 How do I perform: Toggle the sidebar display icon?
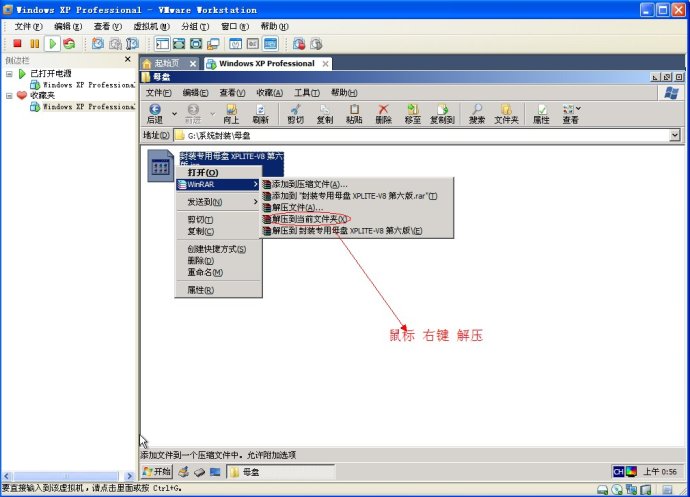[162, 44]
